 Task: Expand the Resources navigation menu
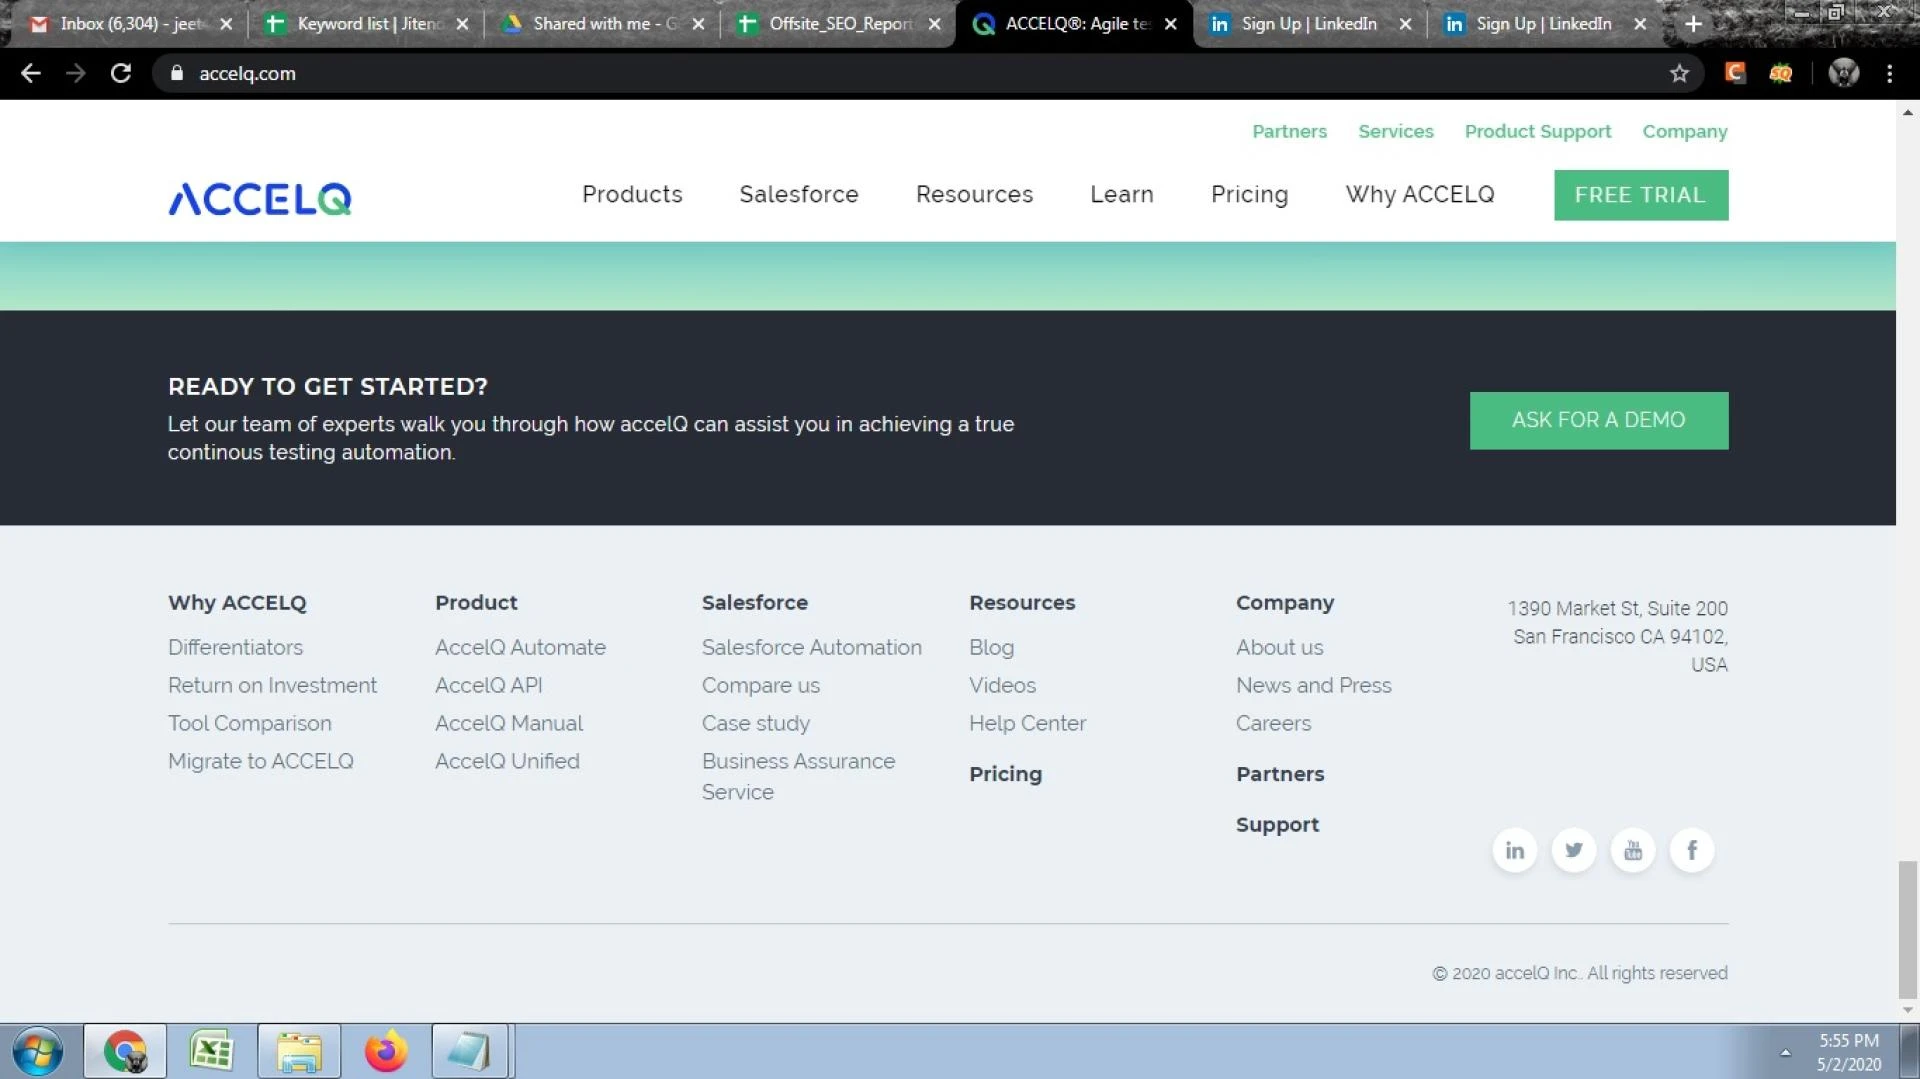pyautogui.click(x=974, y=195)
